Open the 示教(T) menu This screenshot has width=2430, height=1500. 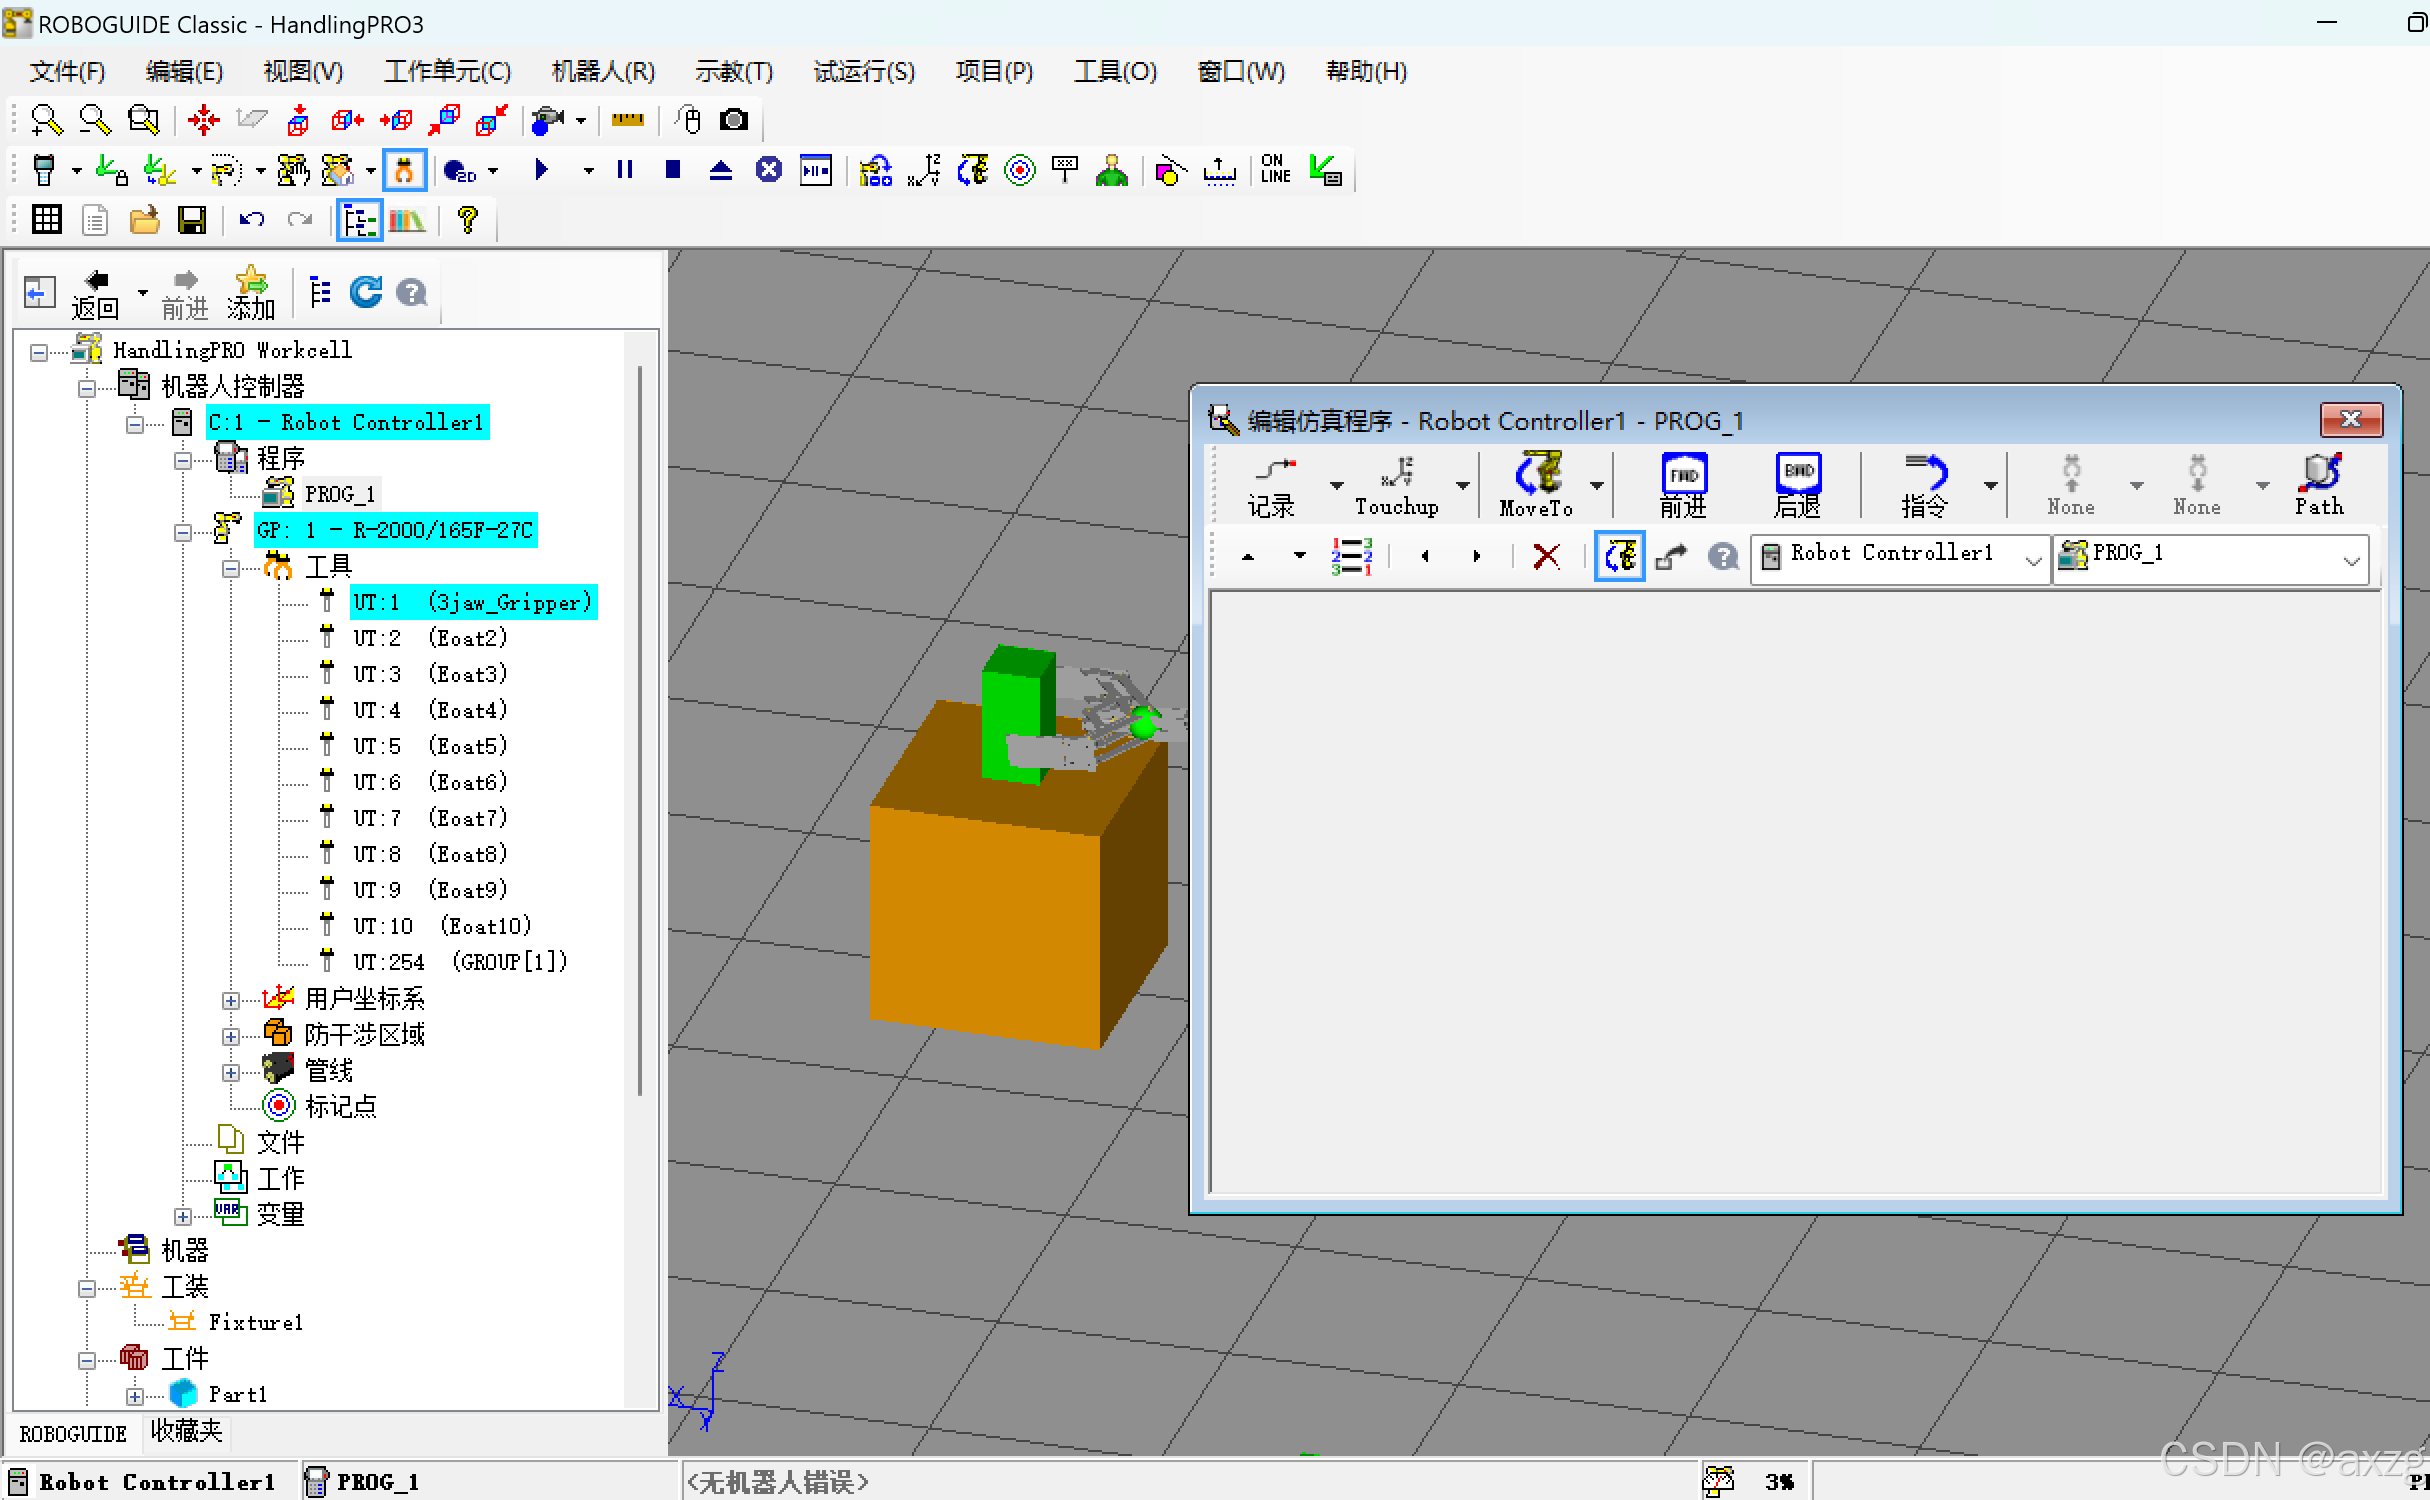coord(733,72)
